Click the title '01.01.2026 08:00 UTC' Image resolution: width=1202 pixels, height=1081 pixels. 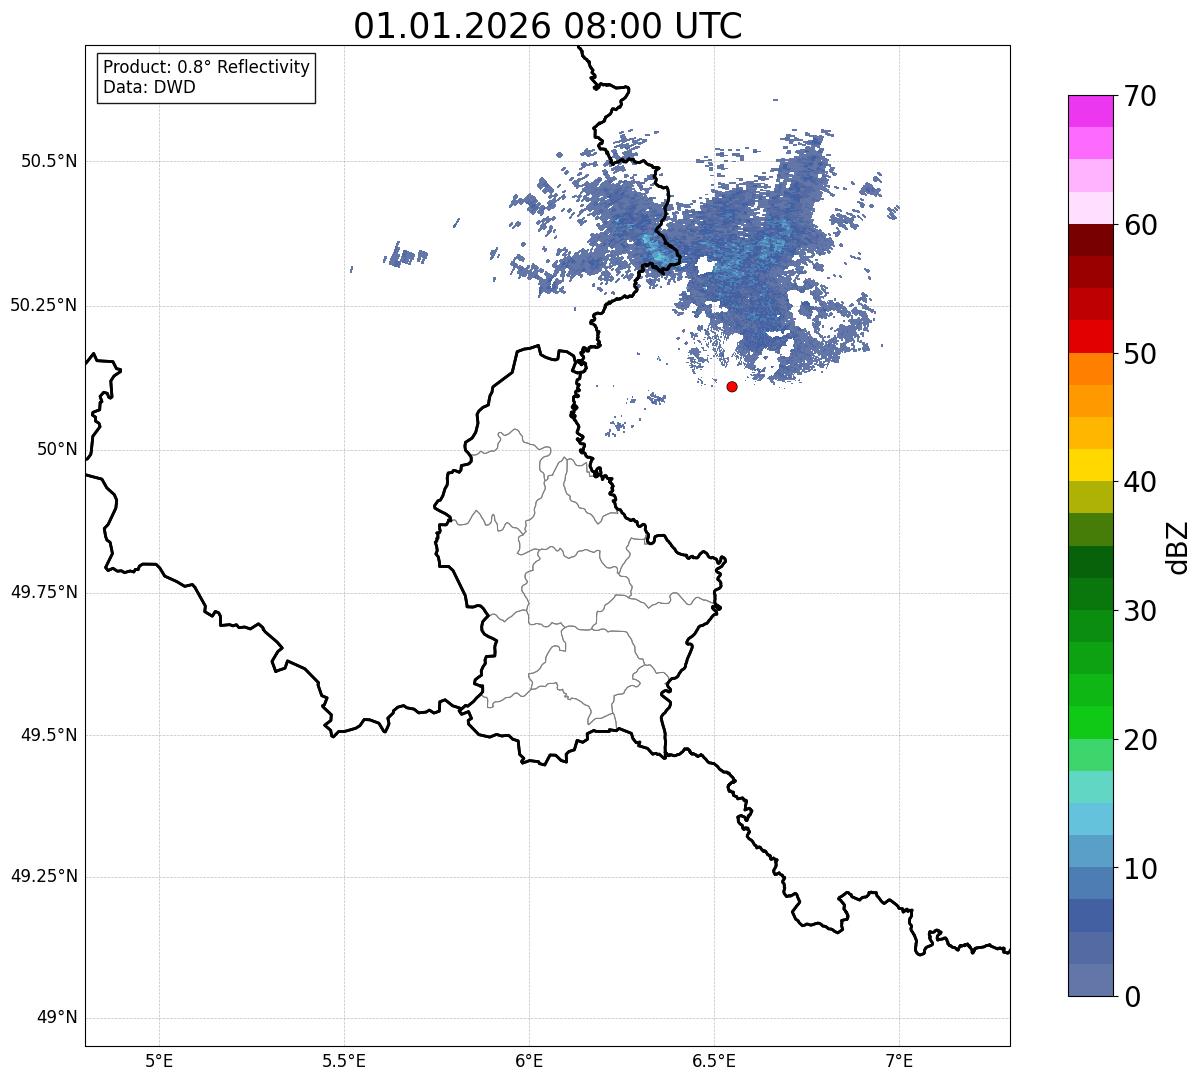(x=548, y=26)
